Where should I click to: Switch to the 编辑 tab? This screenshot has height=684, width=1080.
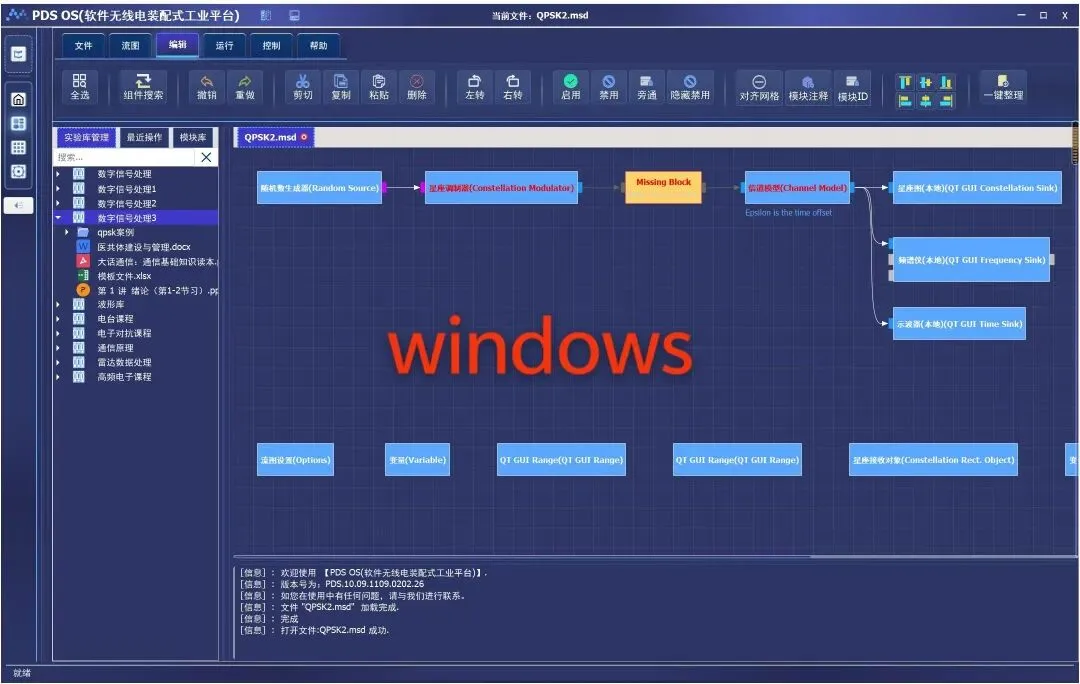[x=178, y=45]
